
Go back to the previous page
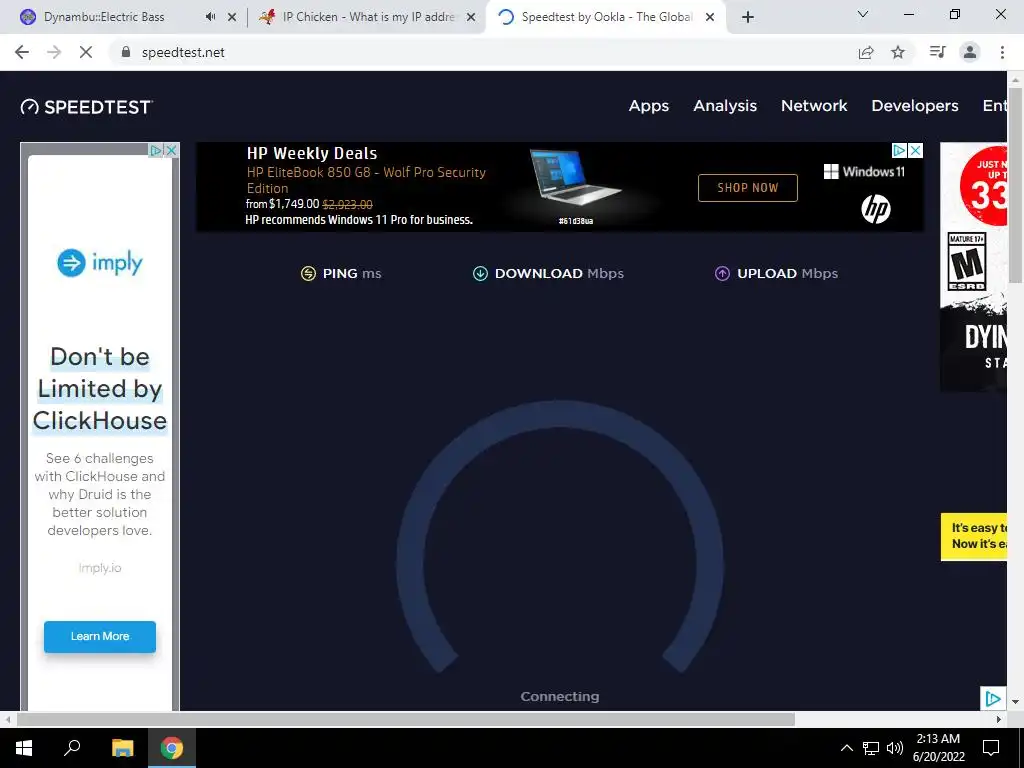(22, 52)
